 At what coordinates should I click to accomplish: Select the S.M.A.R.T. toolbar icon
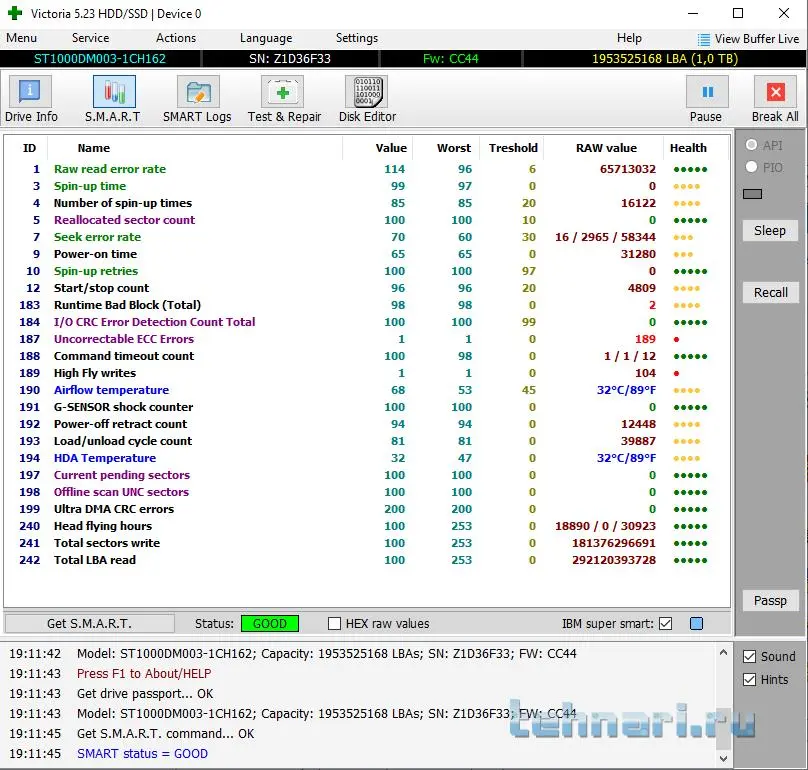113,99
